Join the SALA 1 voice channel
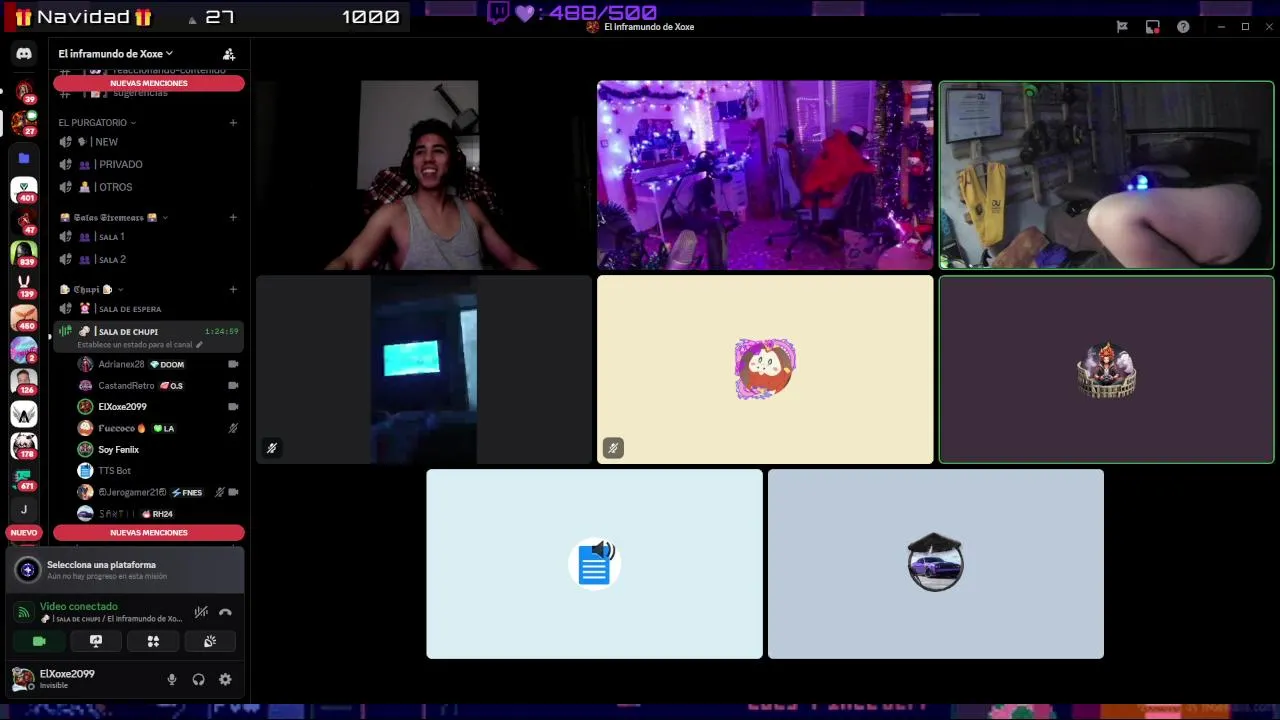This screenshot has width=1280, height=720. [148, 237]
